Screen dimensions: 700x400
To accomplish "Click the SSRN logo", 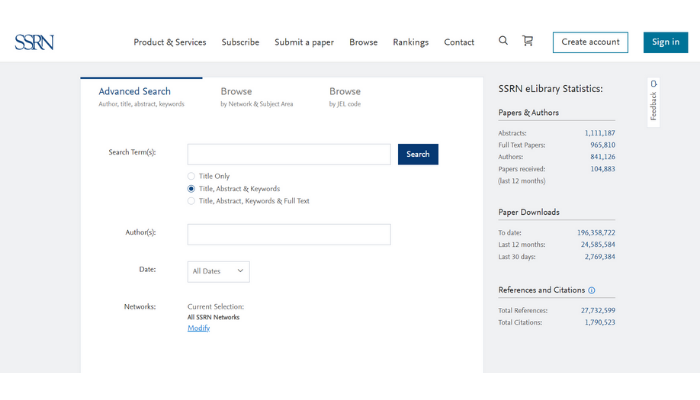I will (x=34, y=42).
